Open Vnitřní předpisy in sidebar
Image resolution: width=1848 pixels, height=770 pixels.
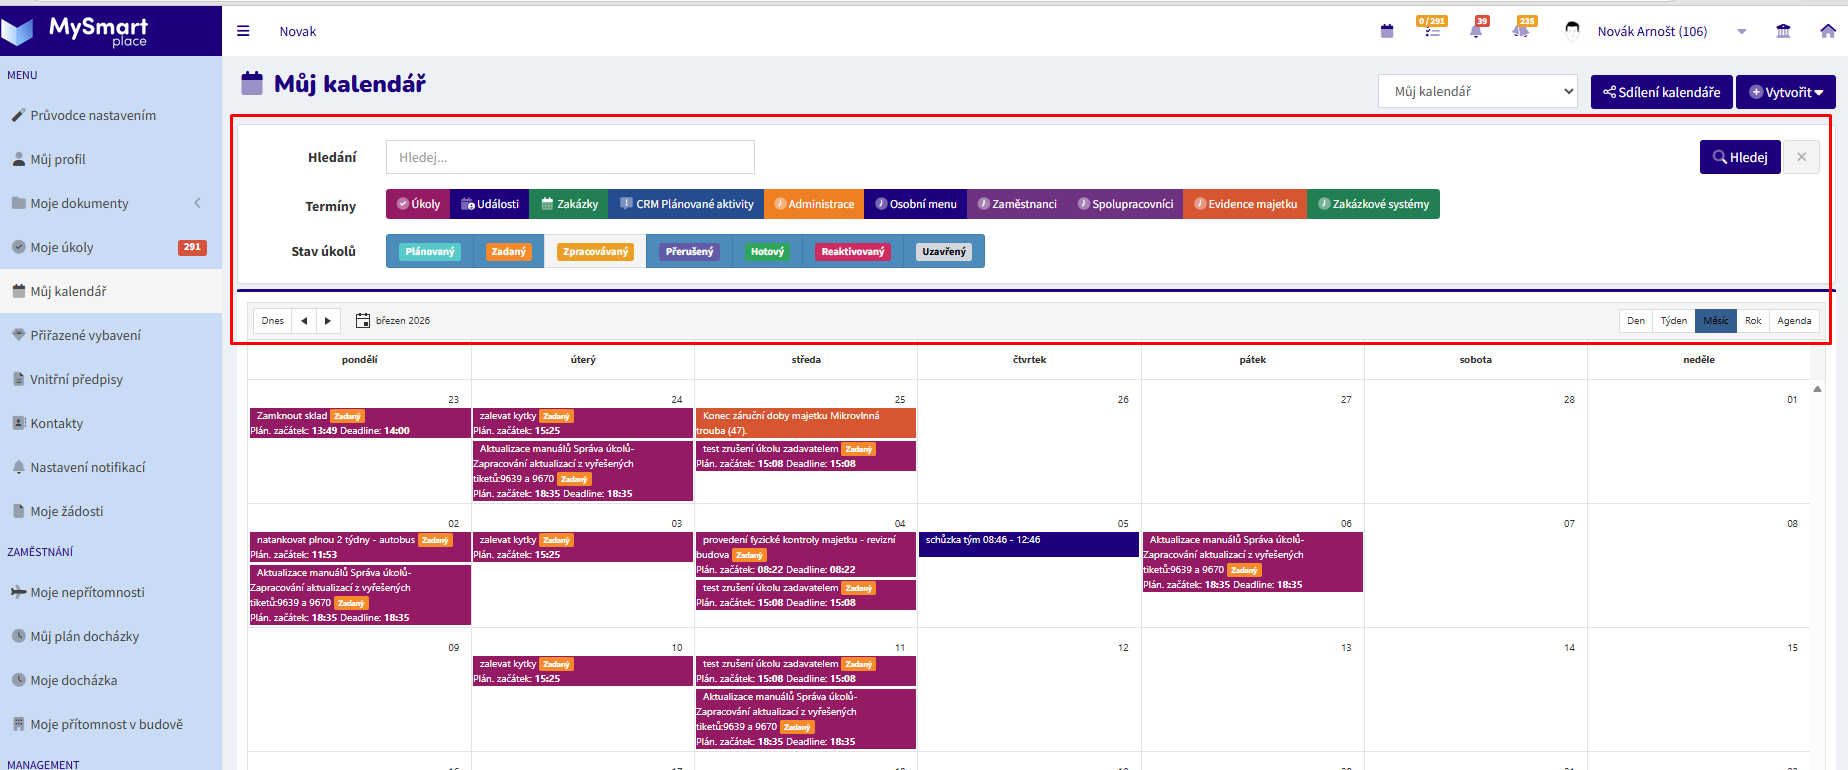(110, 379)
